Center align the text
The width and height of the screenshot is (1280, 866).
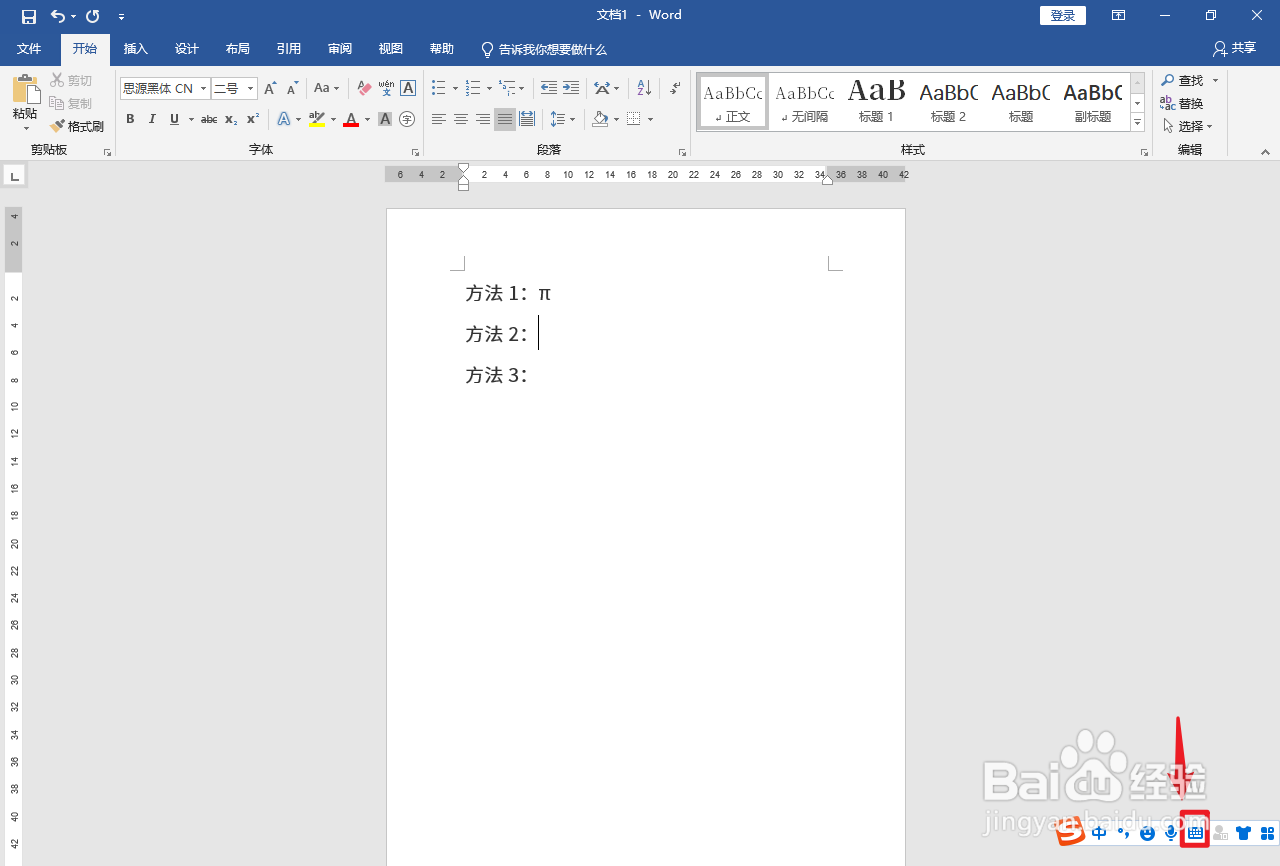(x=461, y=119)
